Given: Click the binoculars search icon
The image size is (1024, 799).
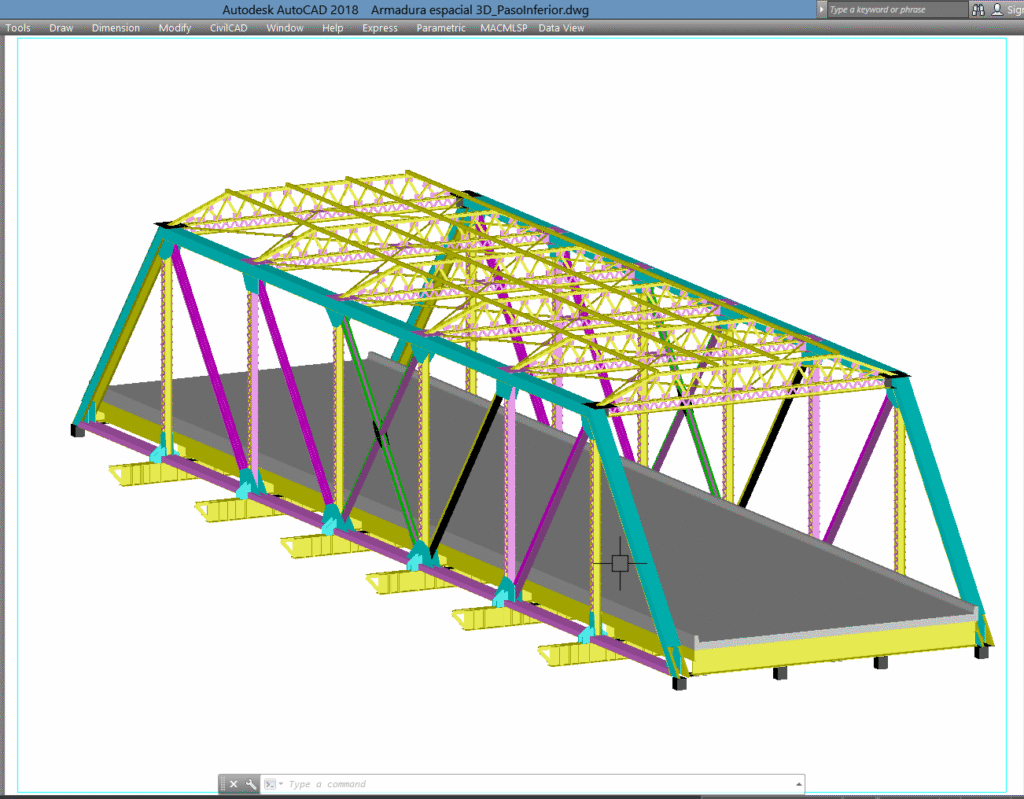Looking at the screenshot, I should pos(978,10).
